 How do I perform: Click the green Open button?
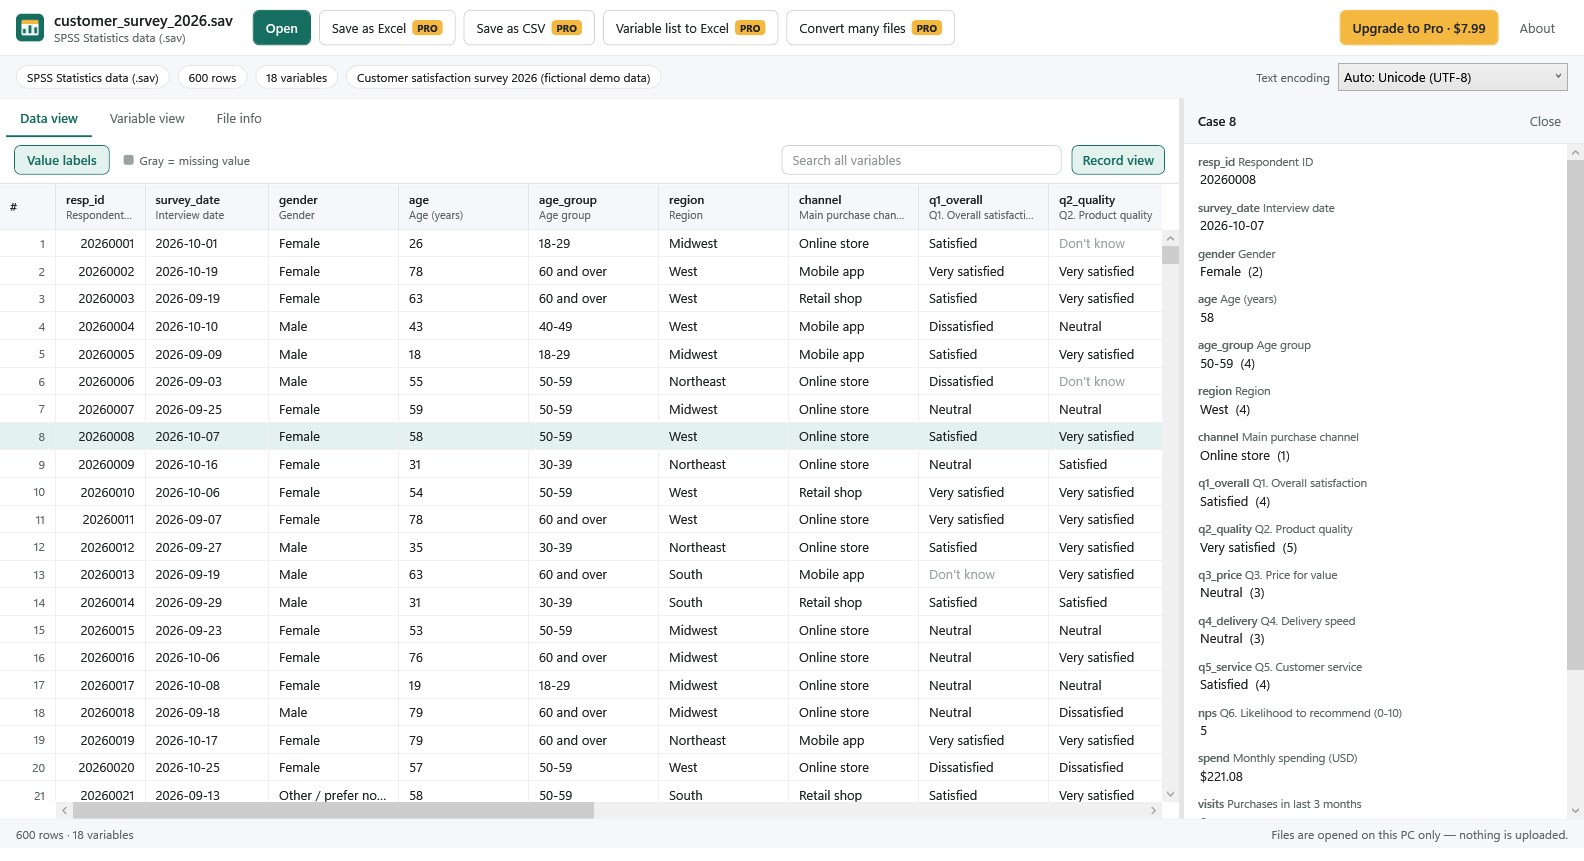[282, 28]
